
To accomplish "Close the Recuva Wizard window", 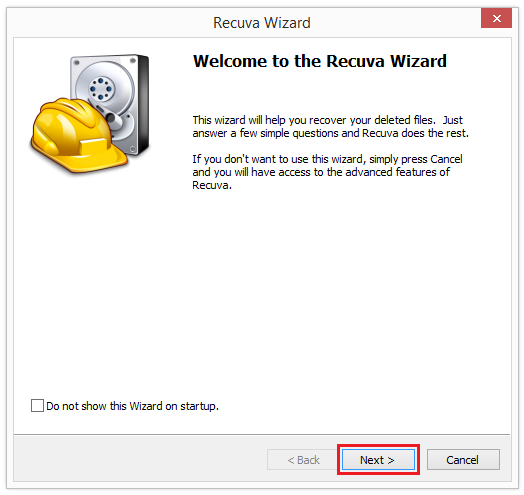I will [496, 18].
